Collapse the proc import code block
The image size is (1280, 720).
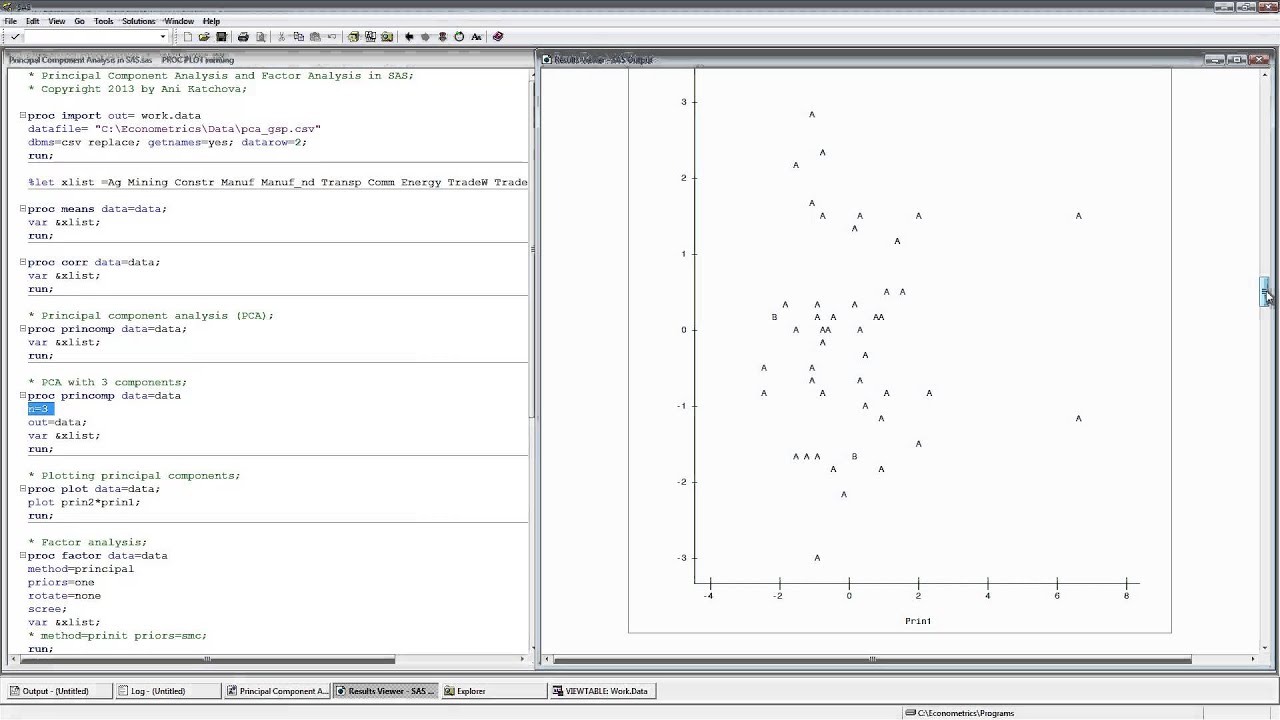[22, 116]
